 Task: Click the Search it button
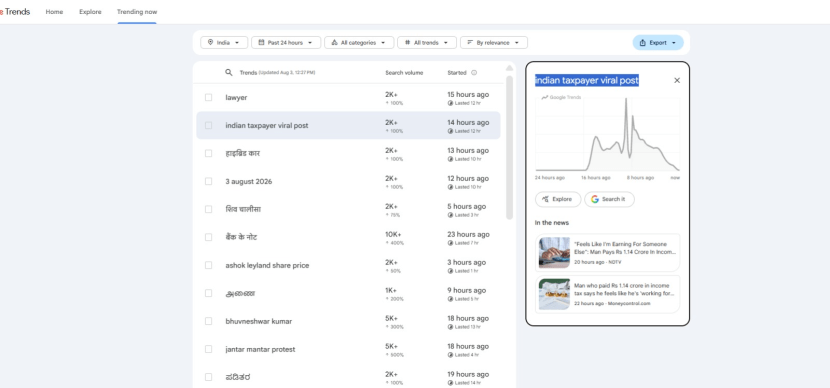tap(609, 200)
